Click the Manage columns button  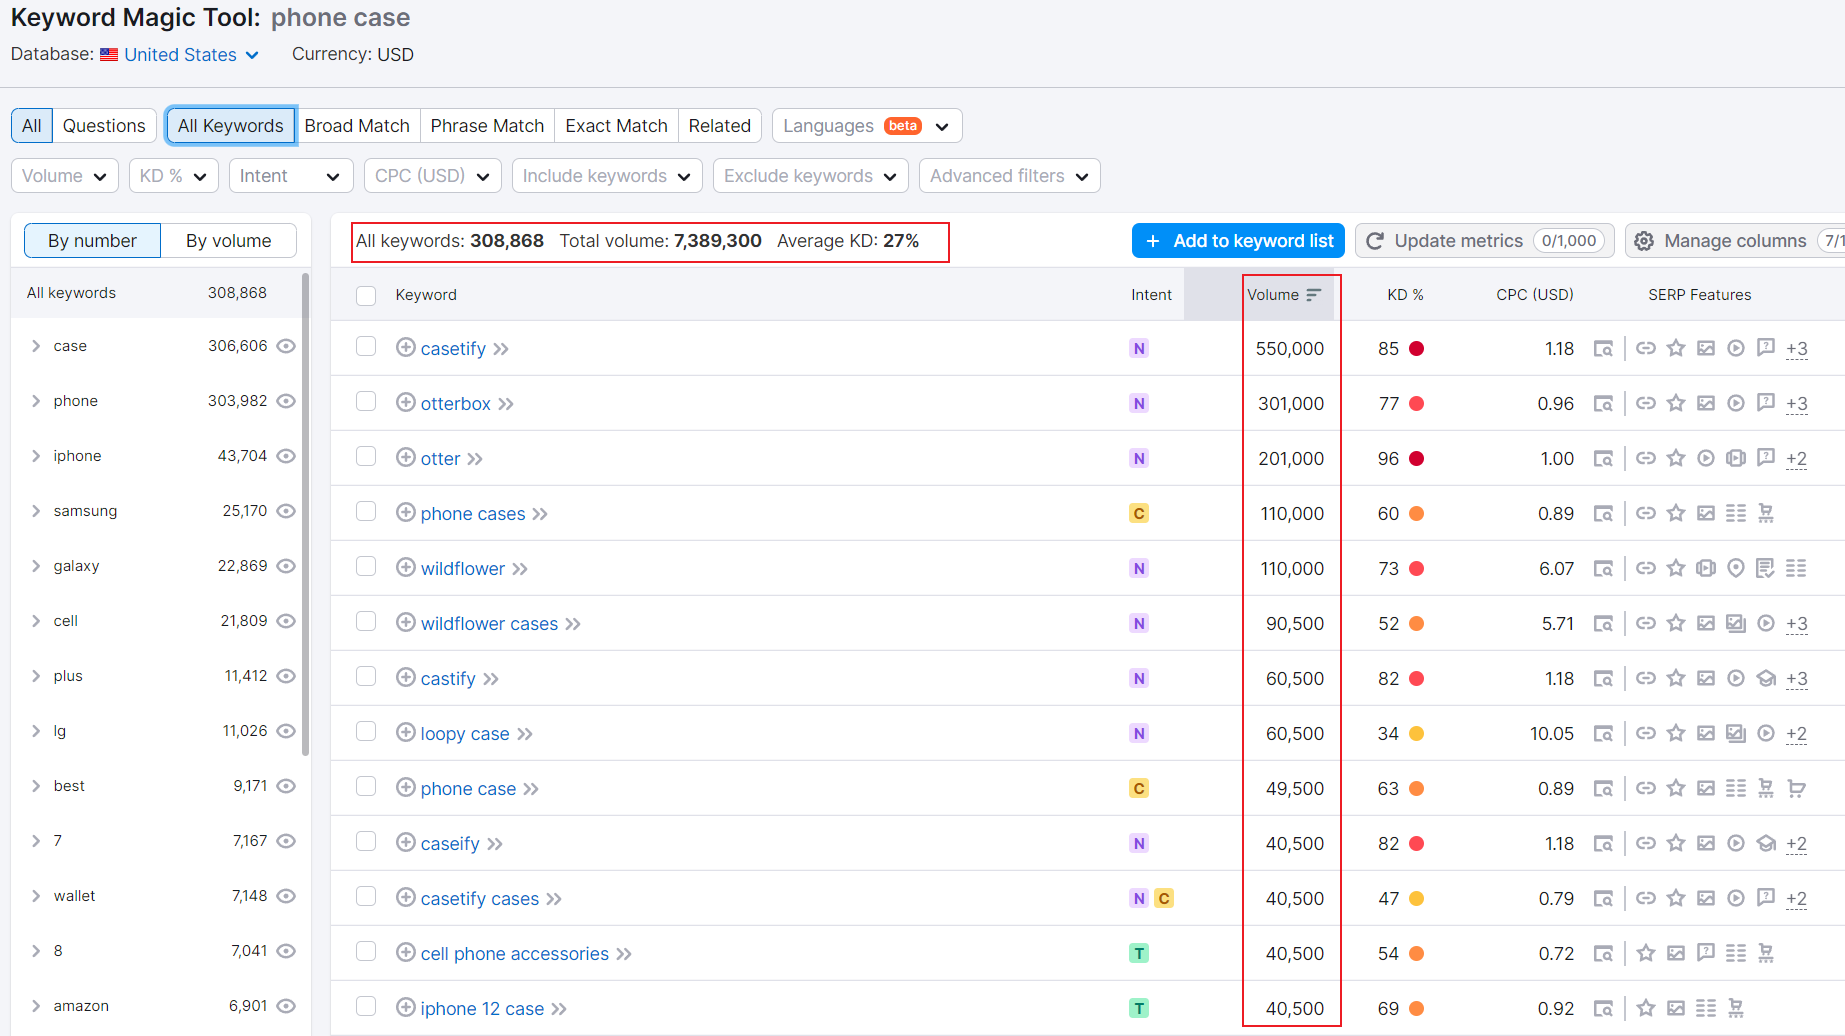point(1735,241)
